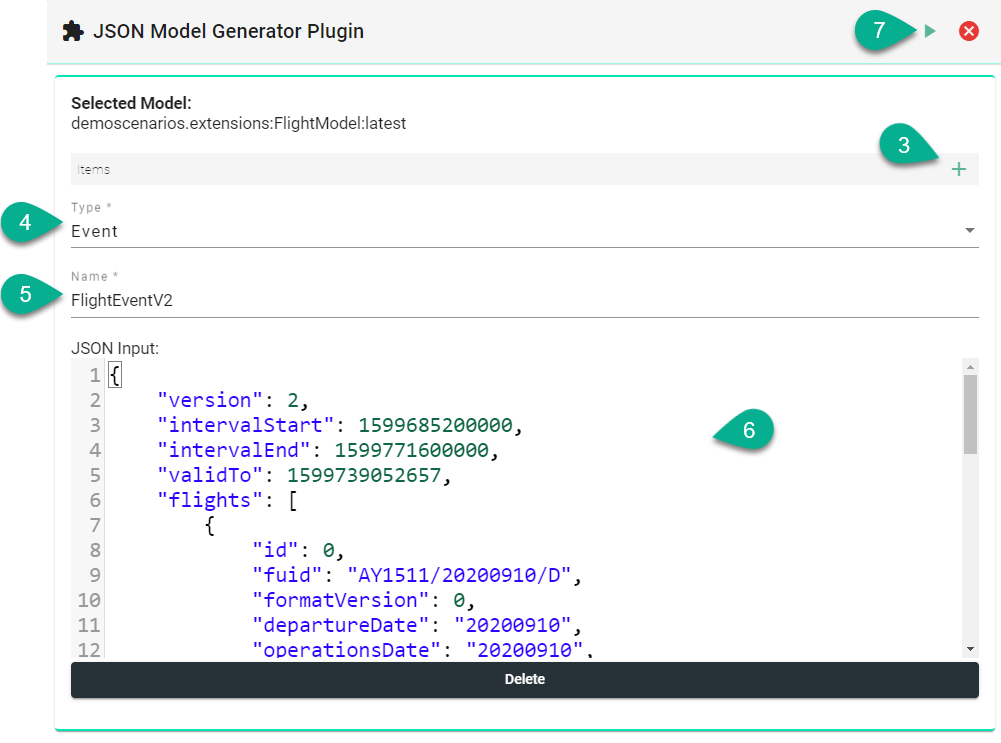The height and width of the screenshot is (743, 1001).
Task: Click callout marker number 7
Action: (x=880, y=31)
